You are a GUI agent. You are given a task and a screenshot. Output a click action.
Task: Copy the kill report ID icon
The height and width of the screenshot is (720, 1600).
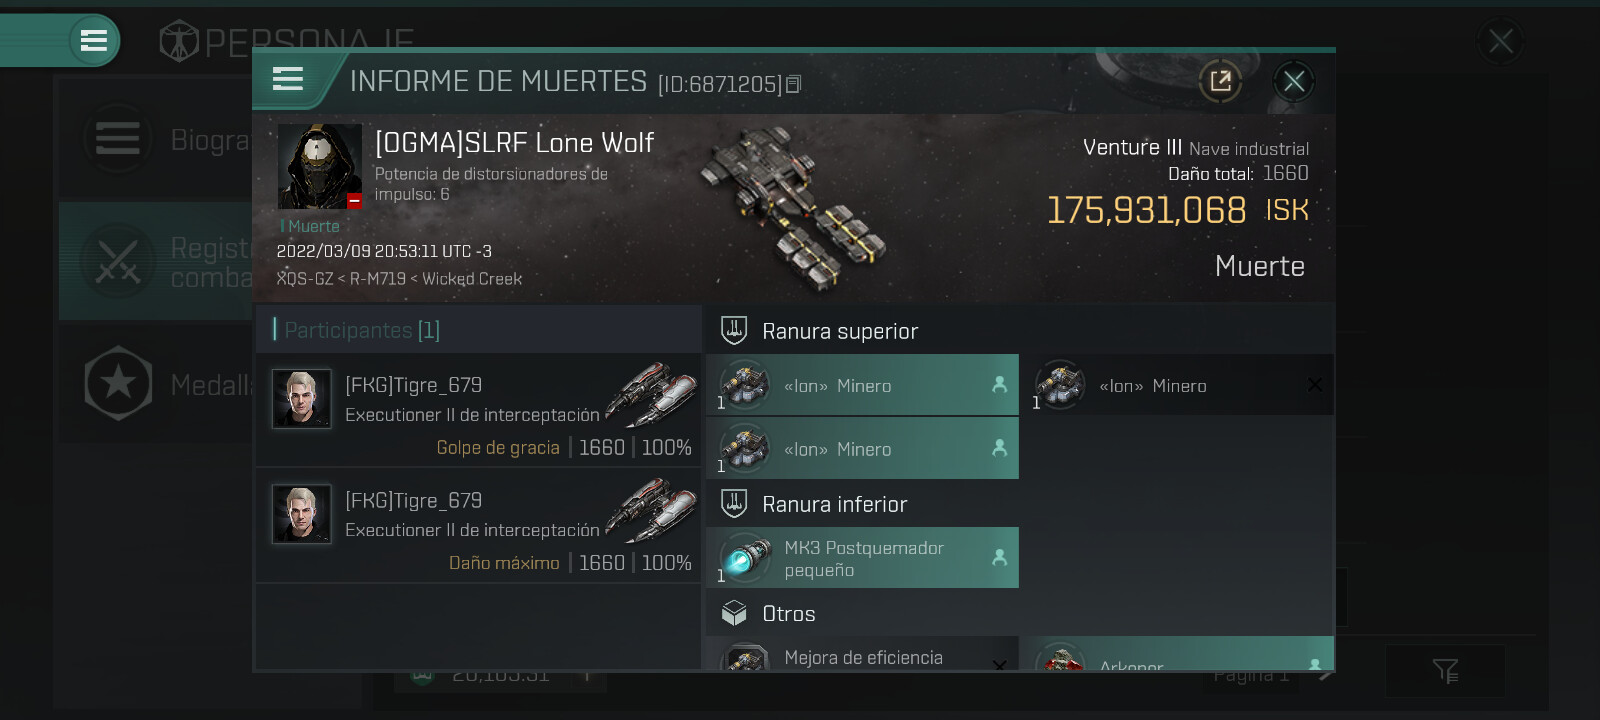pos(793,84)
